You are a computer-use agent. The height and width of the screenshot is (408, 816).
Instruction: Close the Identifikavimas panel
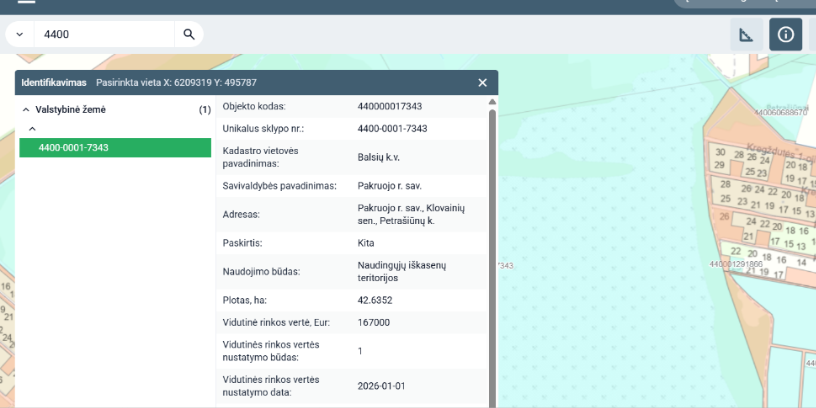[482, 83]
